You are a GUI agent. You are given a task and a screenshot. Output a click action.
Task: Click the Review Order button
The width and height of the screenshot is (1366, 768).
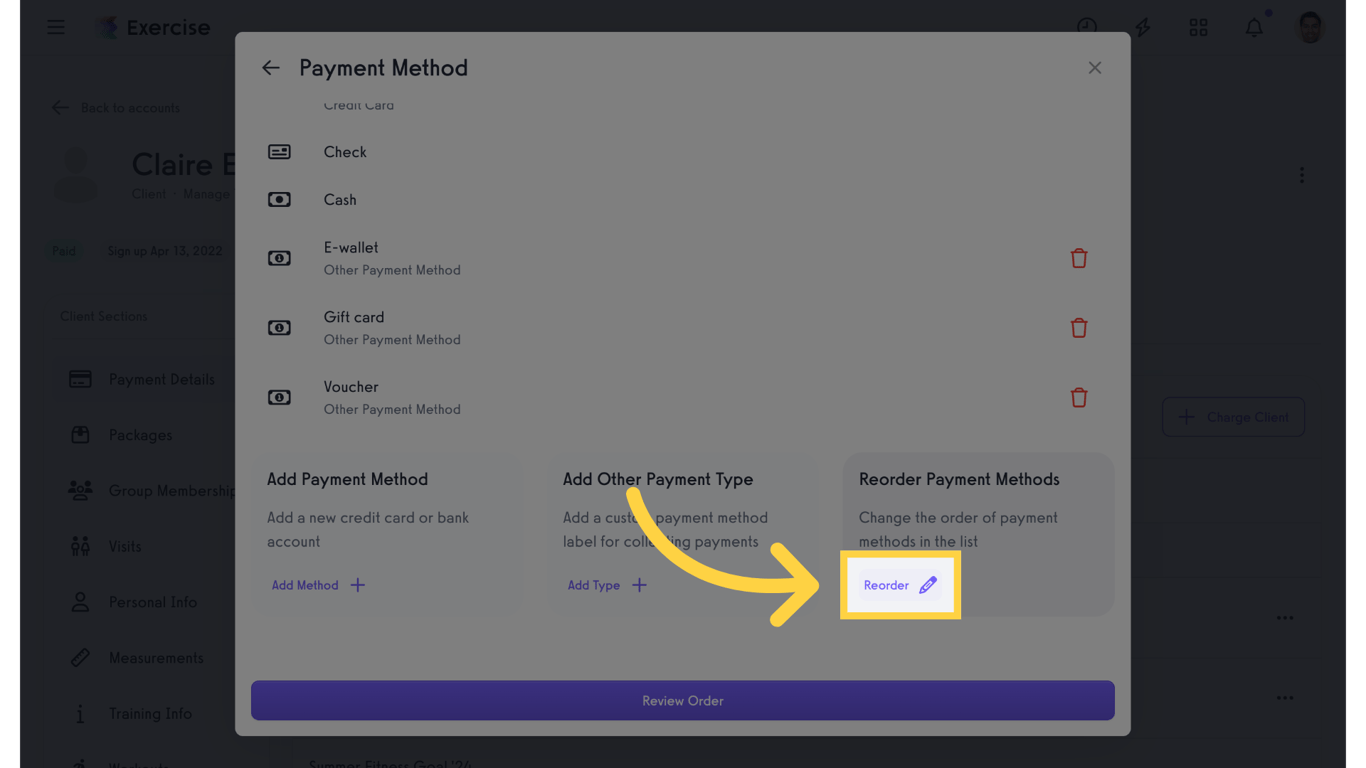pos(683,701)
